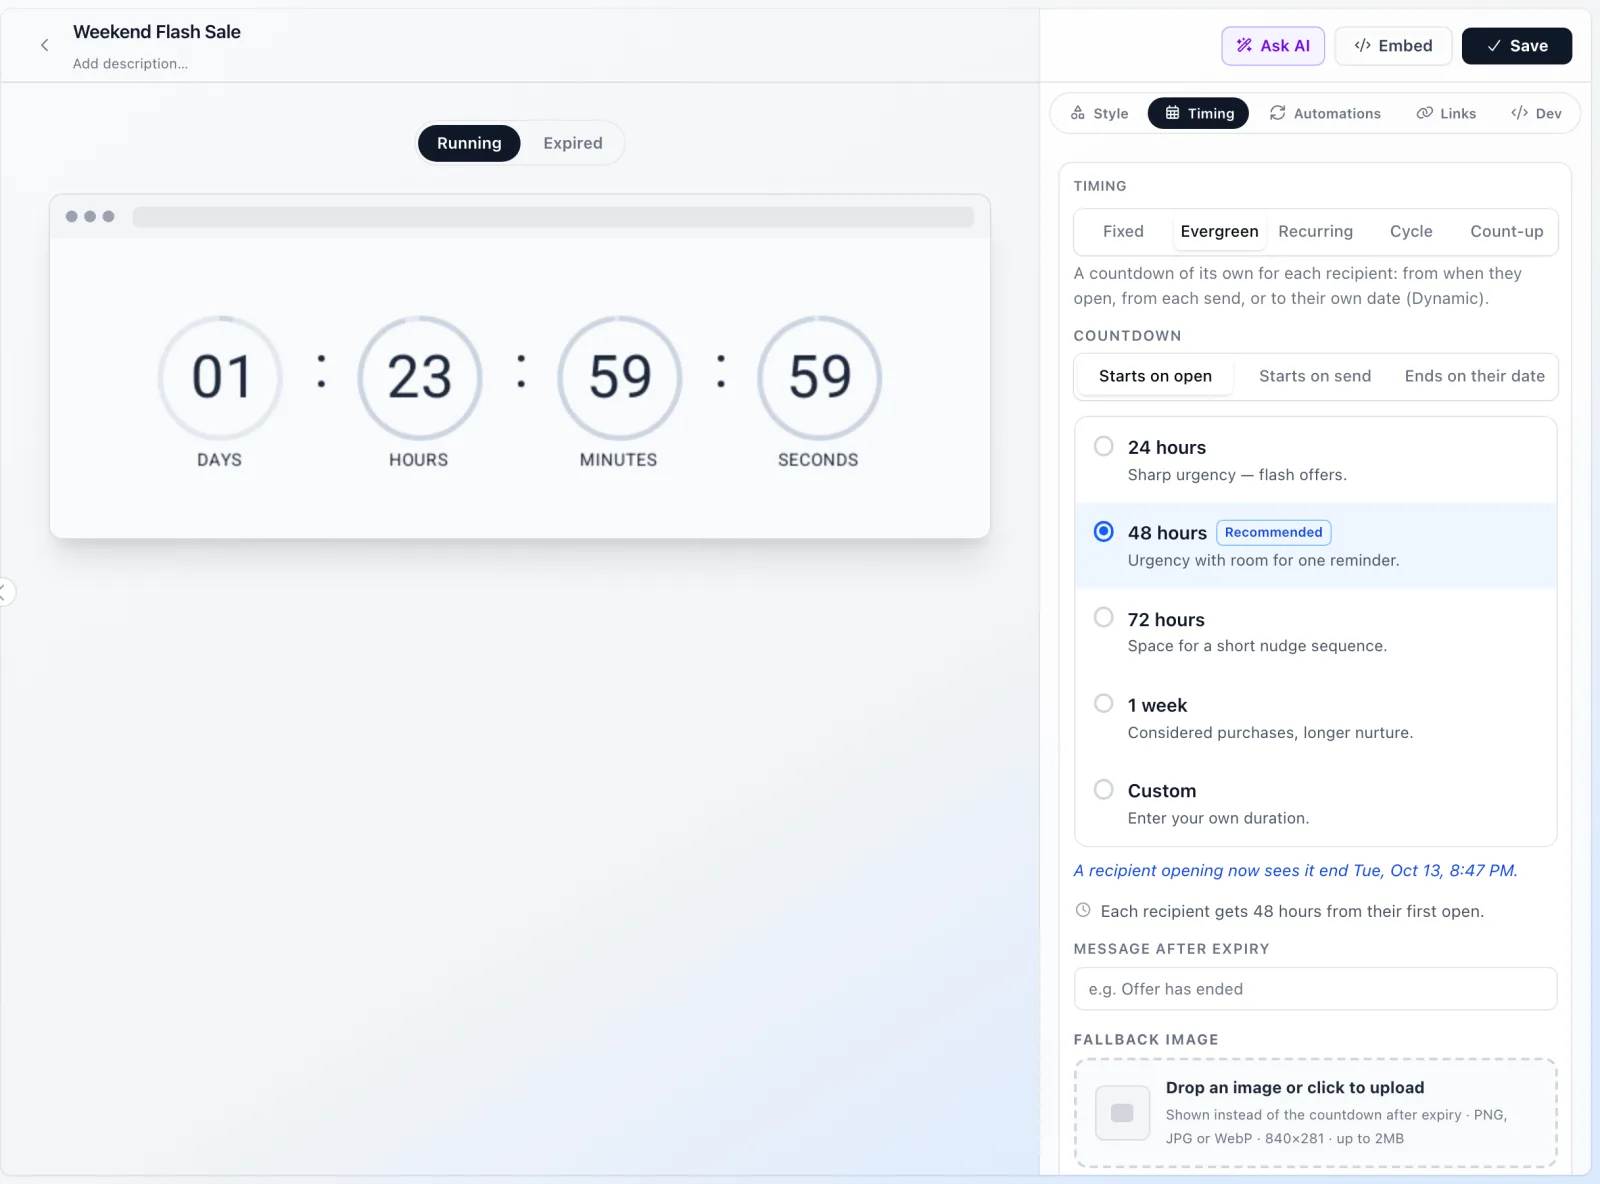Select the 1 week radio button

tap(1104, 703)
